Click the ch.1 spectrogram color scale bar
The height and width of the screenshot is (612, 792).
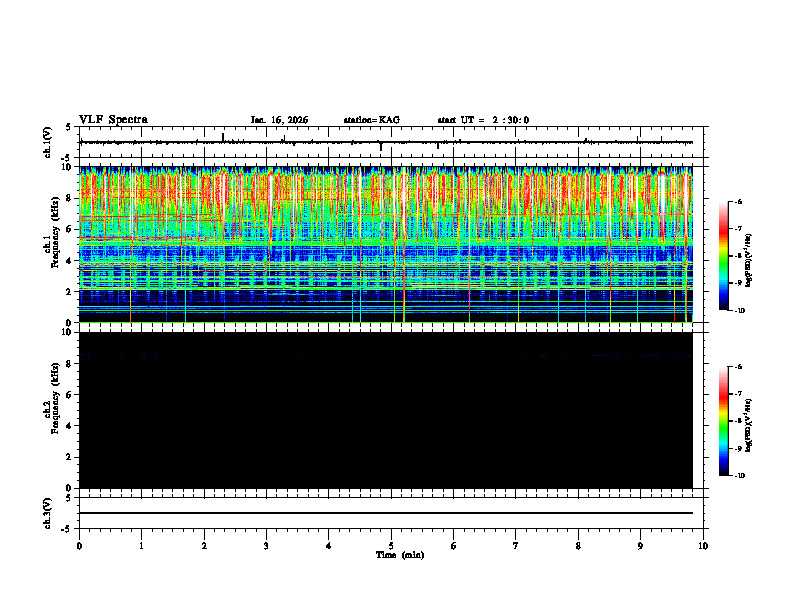[x=724, y=256]
